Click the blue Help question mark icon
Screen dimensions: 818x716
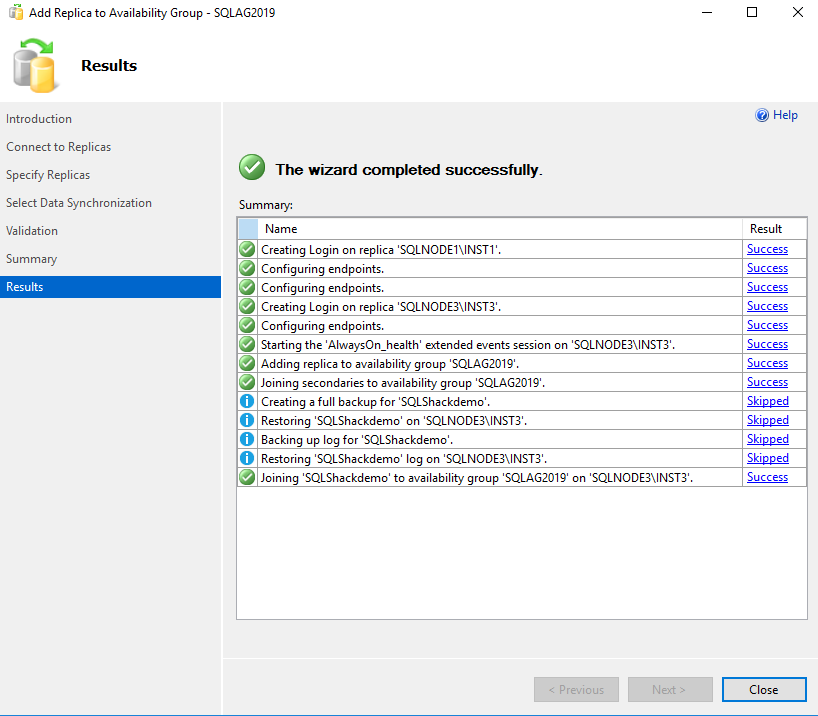[x=762, y=115]
